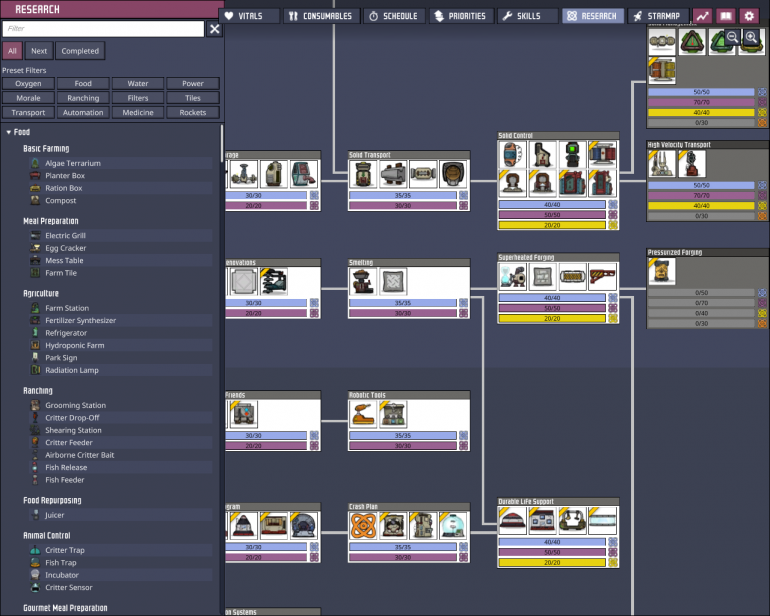770x616 pixels.
Task: Click the research Filter text field
Action: [103, 28]
